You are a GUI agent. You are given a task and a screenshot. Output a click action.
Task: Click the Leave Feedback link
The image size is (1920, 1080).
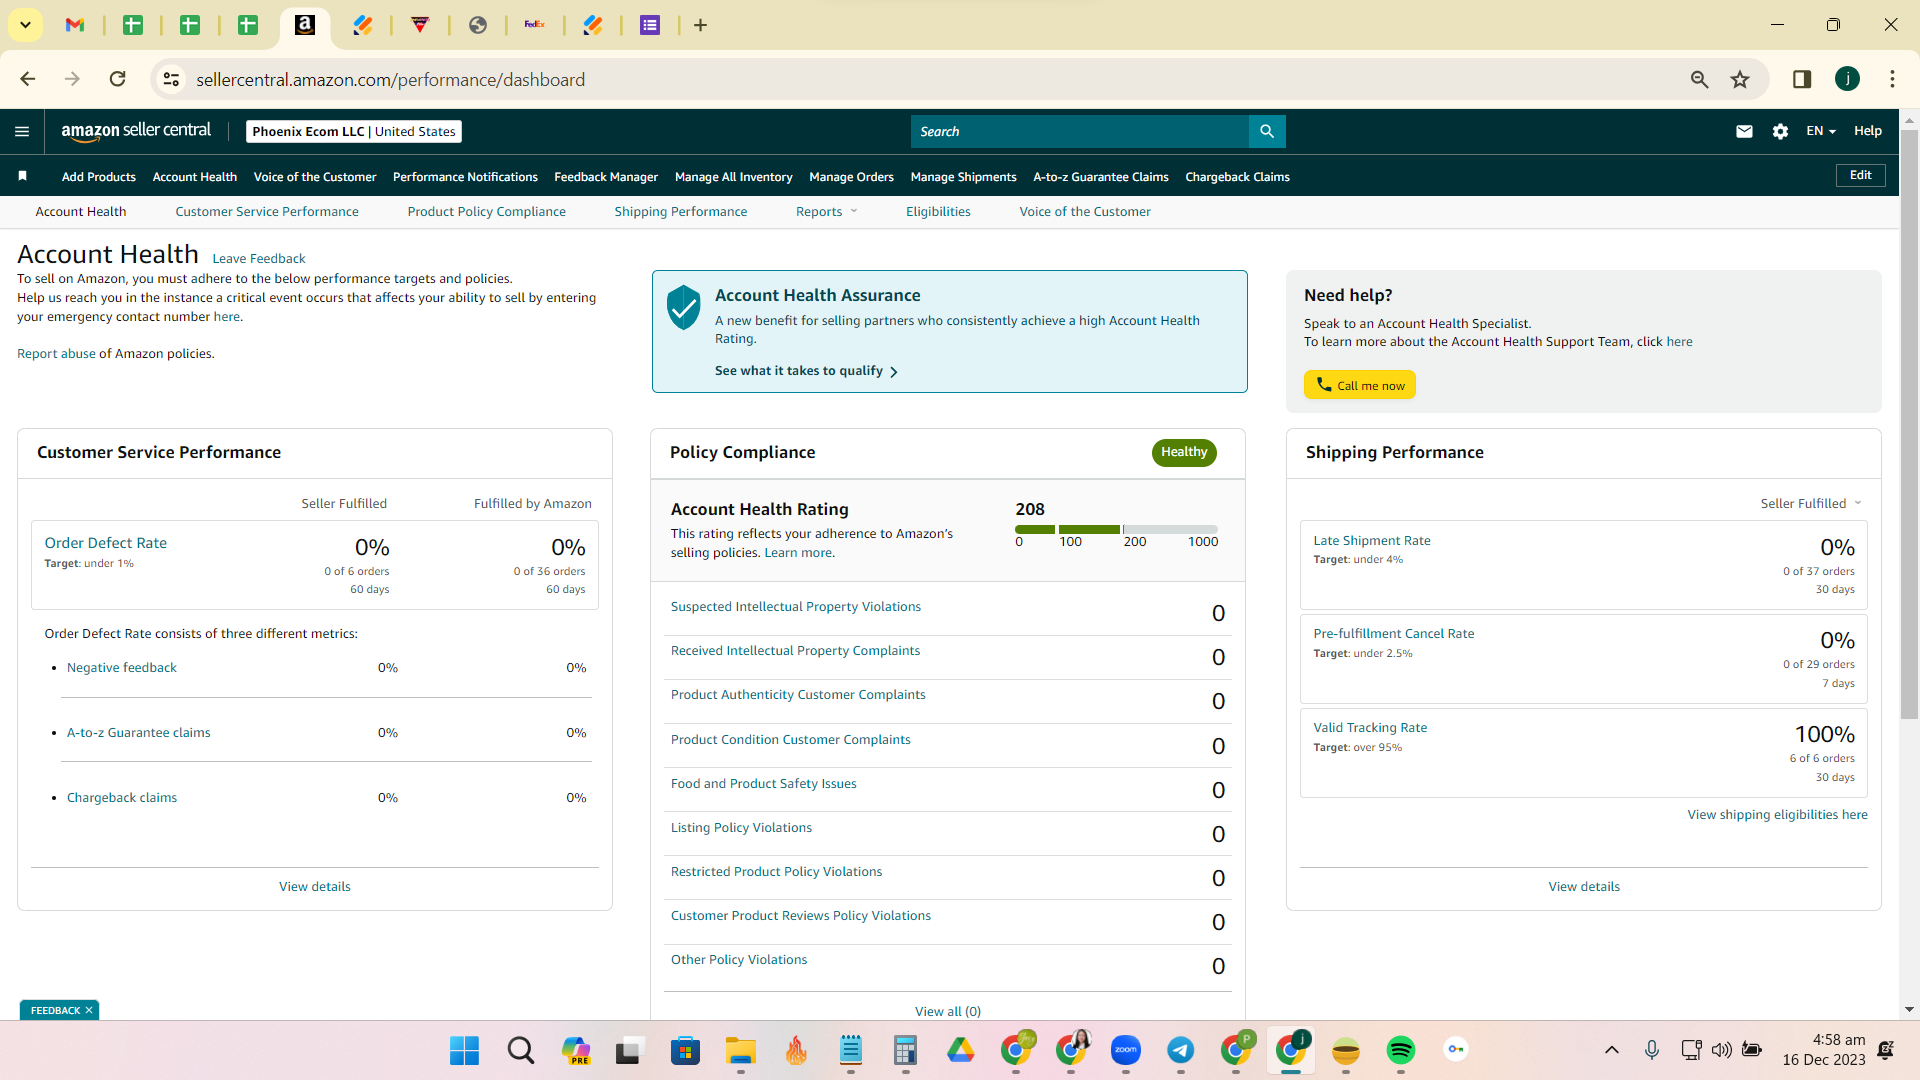[x=259, y=258]
